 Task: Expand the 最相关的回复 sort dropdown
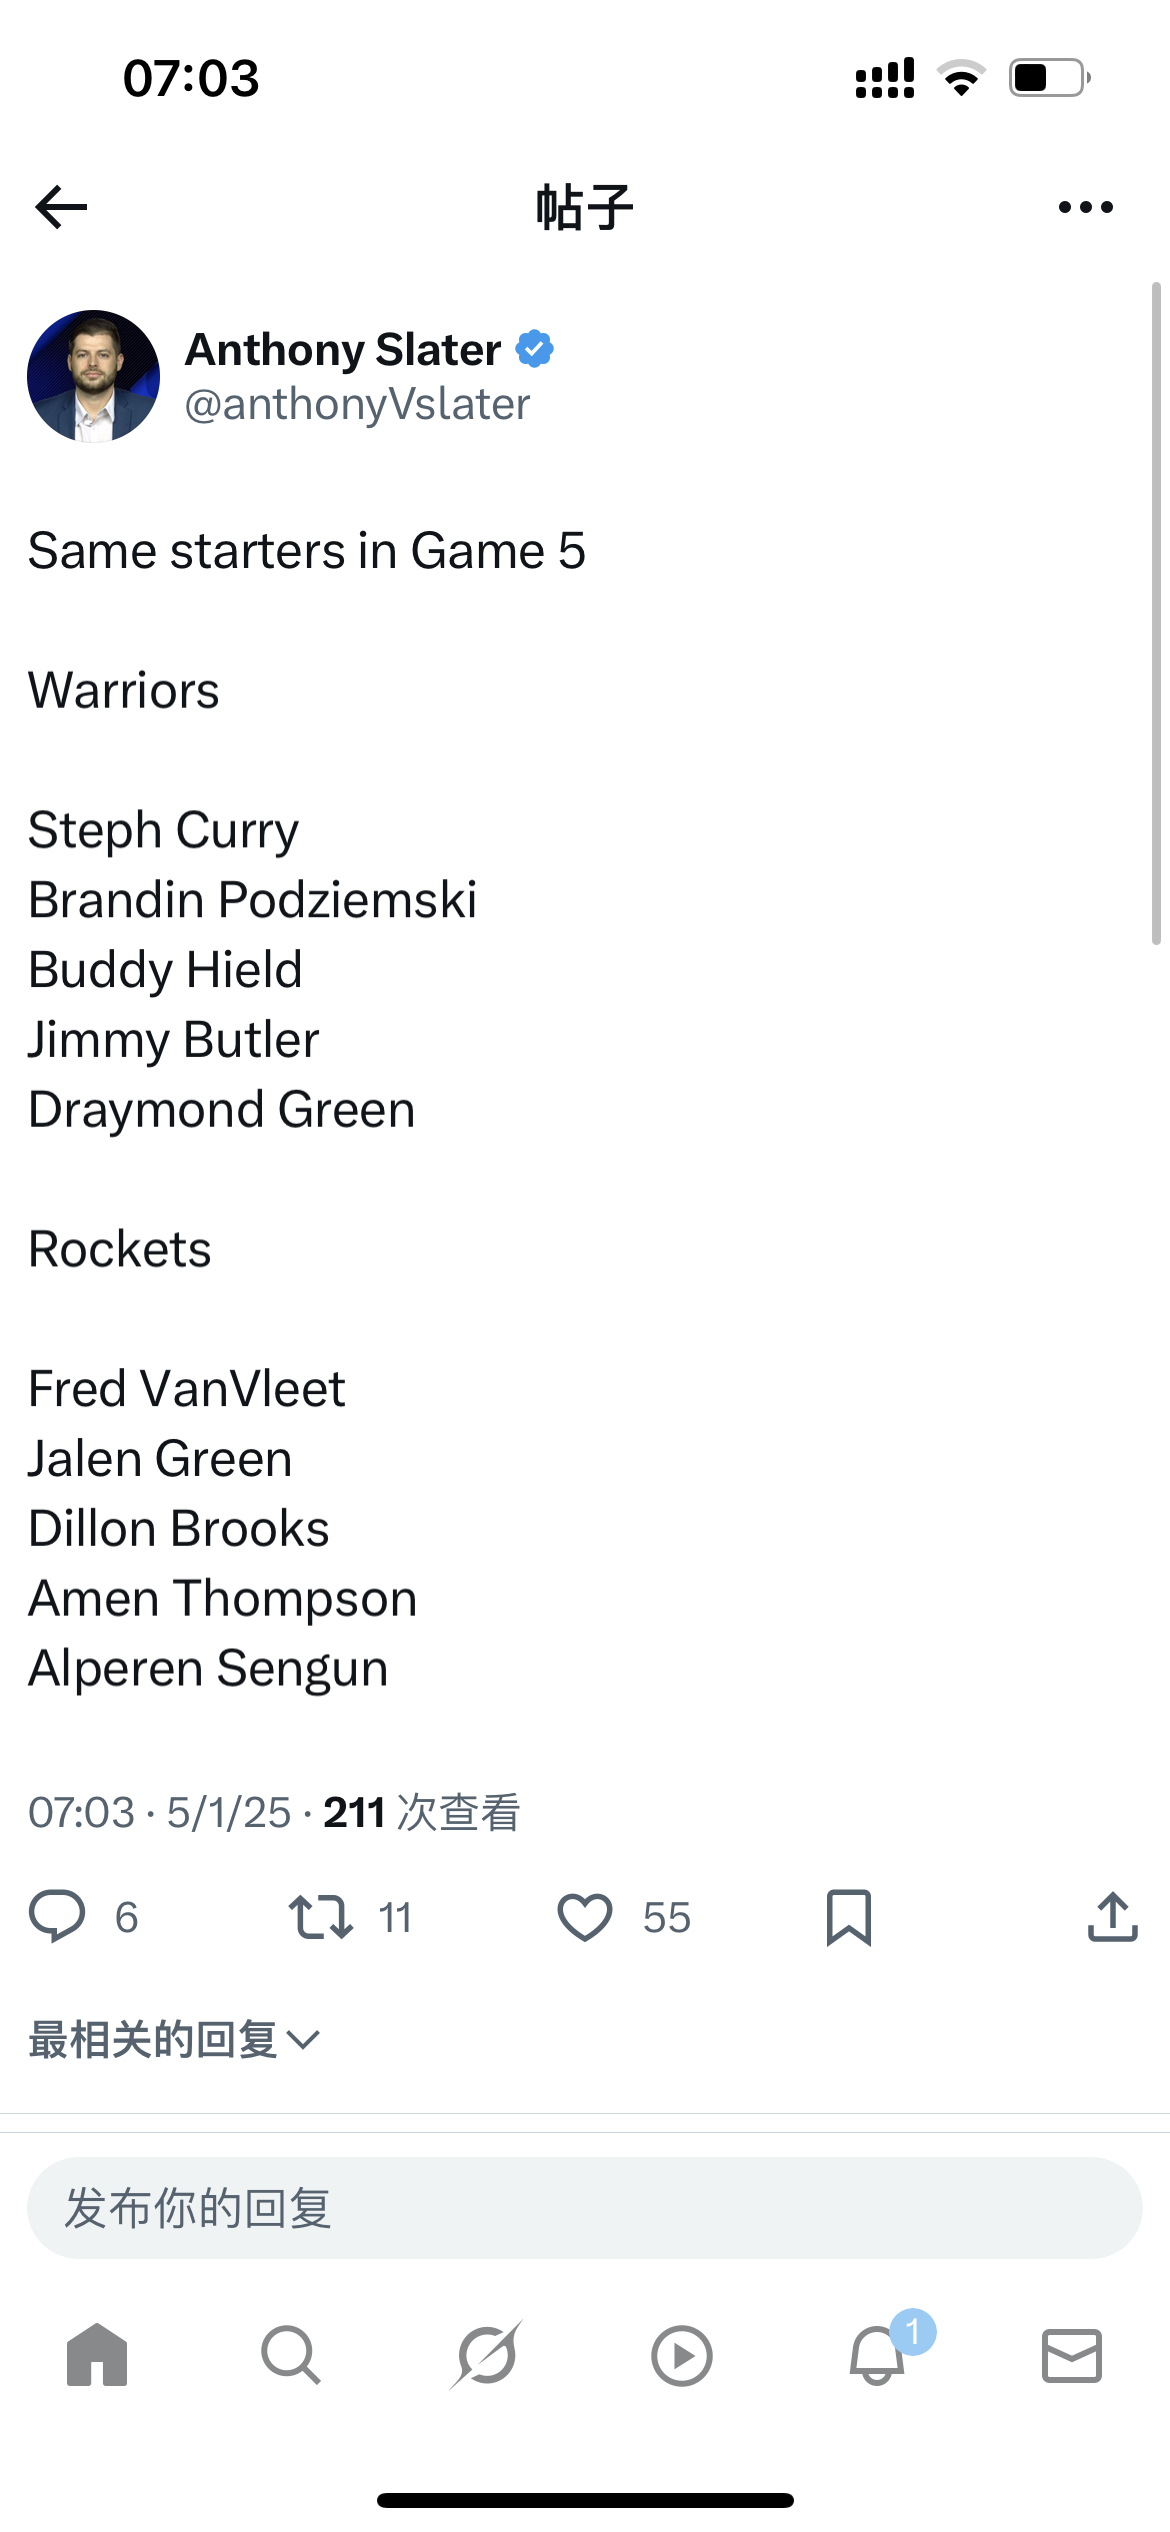click(174, 2040)
